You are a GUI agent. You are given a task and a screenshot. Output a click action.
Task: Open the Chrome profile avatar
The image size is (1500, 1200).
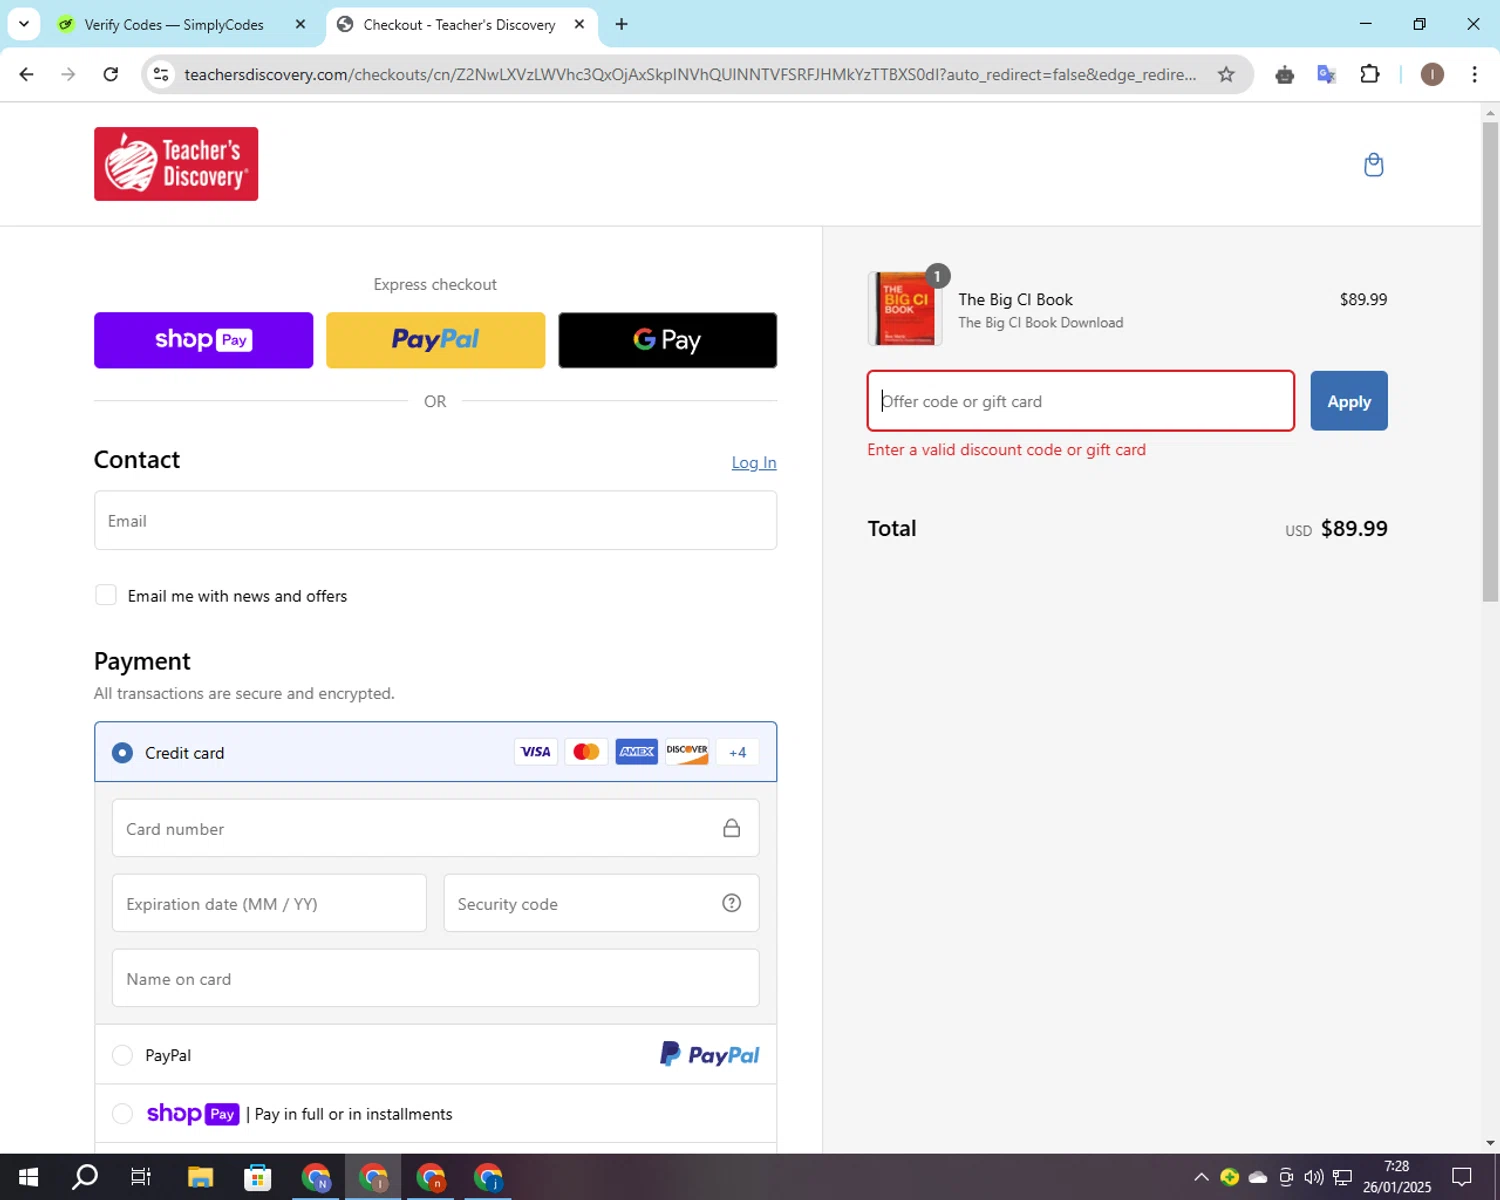(1432, 74)
